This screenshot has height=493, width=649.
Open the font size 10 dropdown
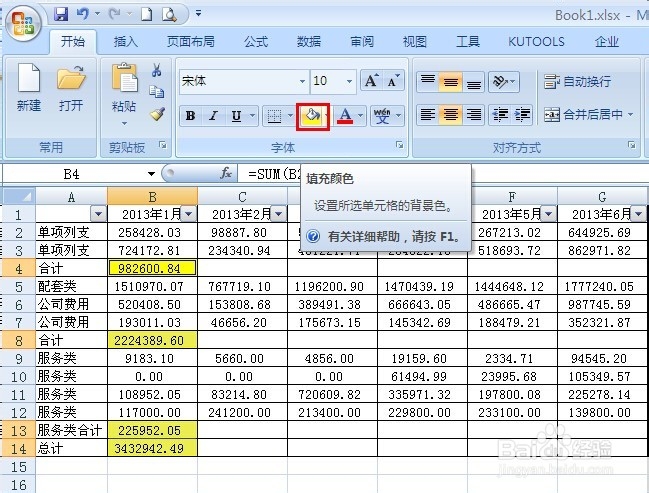tap(349, 81)
